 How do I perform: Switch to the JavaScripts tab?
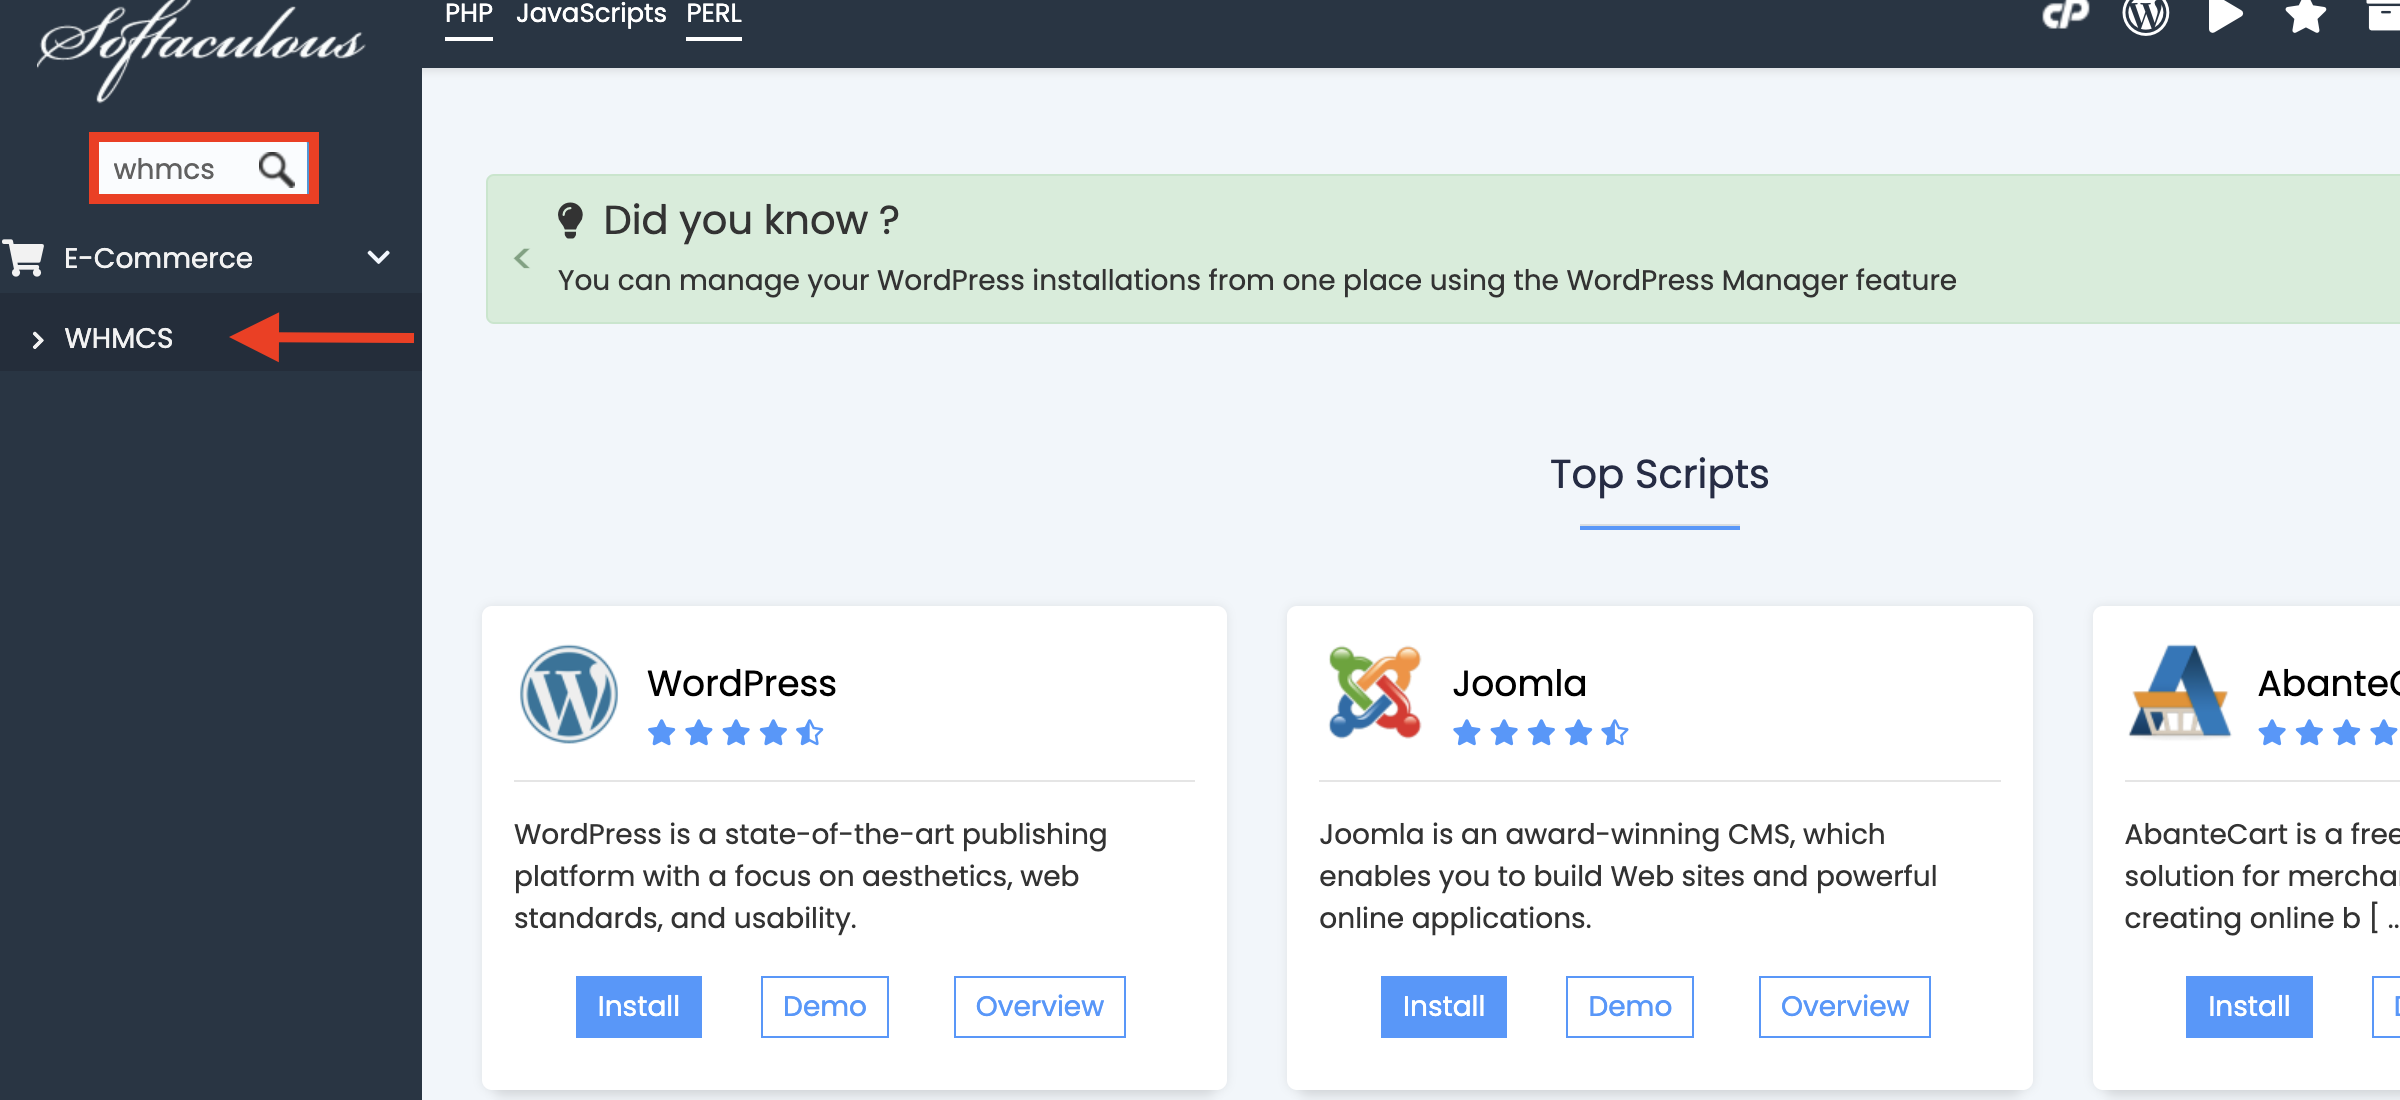tap(590, 14)
